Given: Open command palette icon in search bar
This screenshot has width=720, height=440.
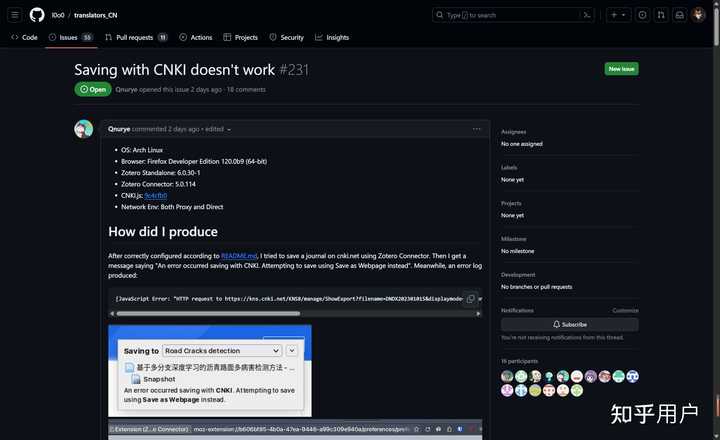Looking at the screenshot, I should pos(587,15).
